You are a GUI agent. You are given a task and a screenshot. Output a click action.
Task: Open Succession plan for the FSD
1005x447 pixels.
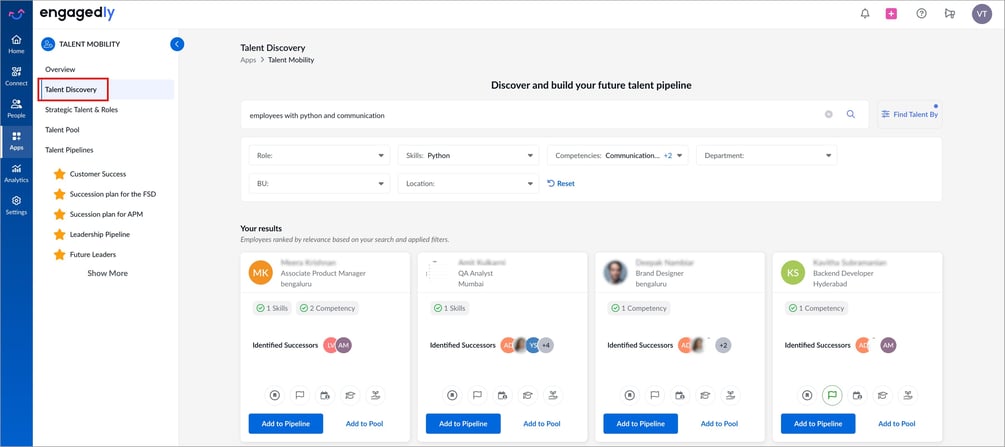[113, 194]
